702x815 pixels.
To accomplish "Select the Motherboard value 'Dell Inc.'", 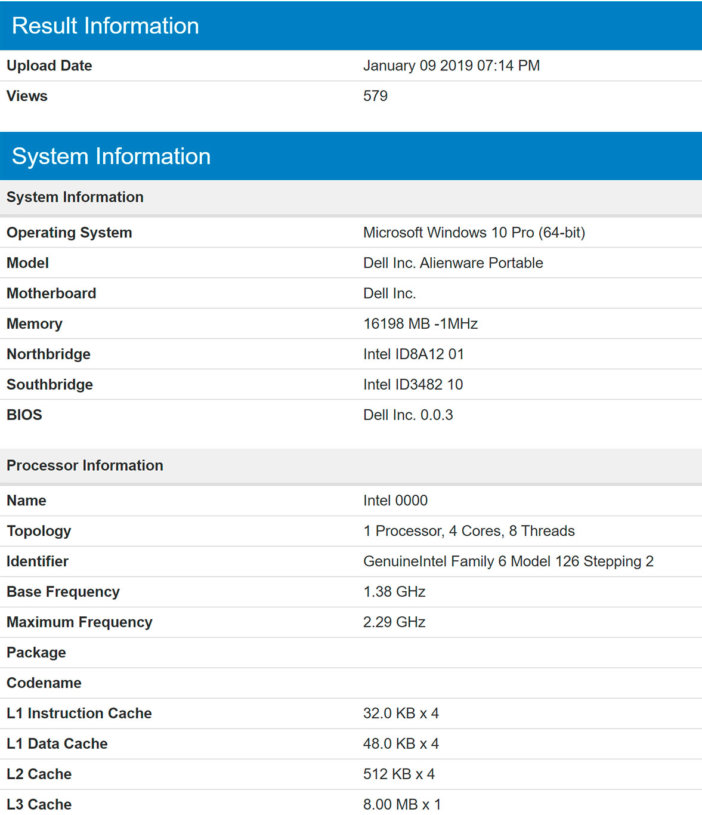I will click(x=389, y=293).
